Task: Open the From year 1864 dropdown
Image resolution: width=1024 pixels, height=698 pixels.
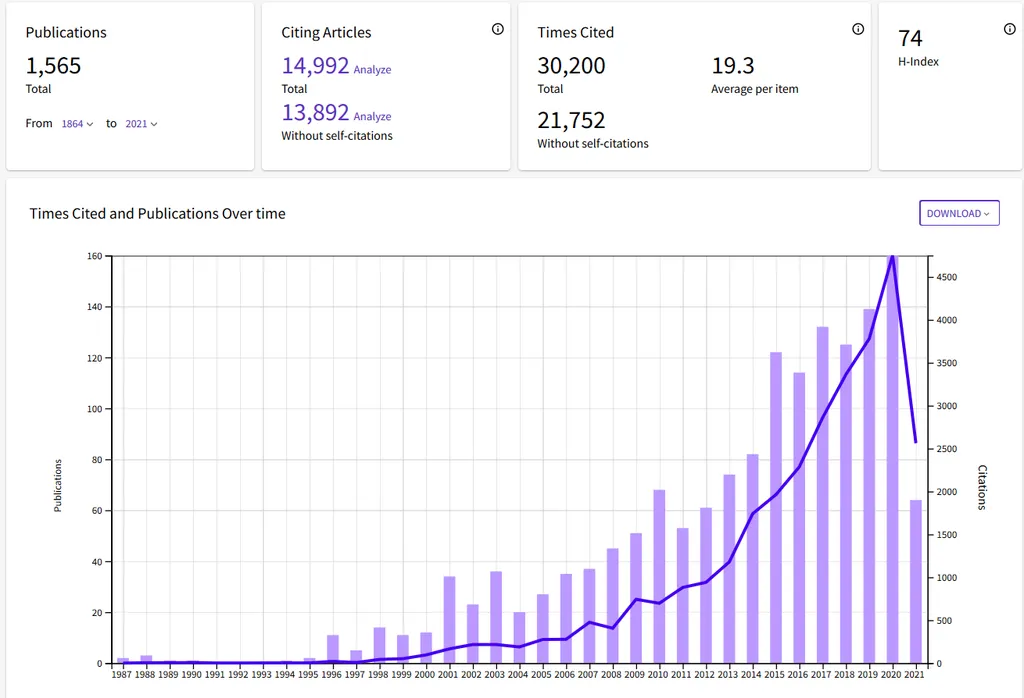Action: 77,124
